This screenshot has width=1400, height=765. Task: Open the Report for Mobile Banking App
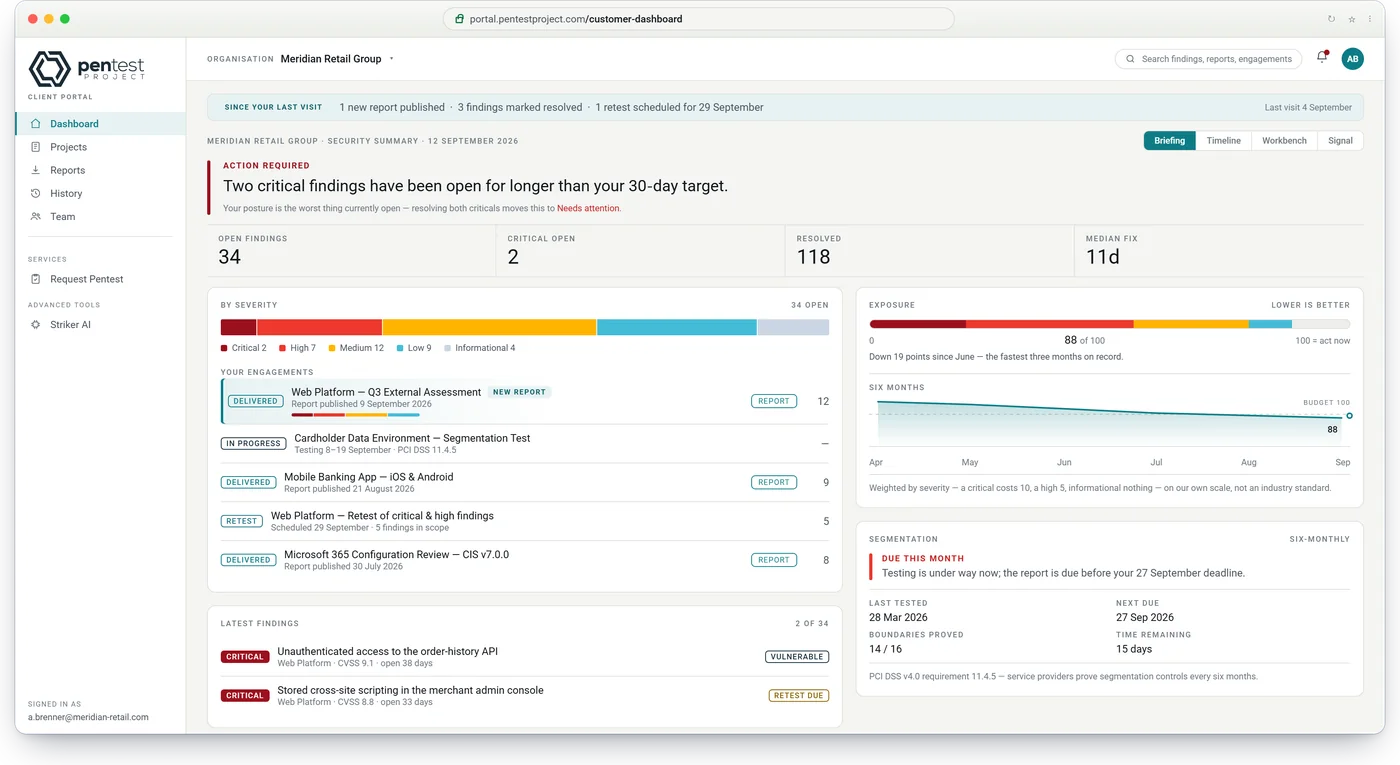pyautogui.click(x=774, y=482)
